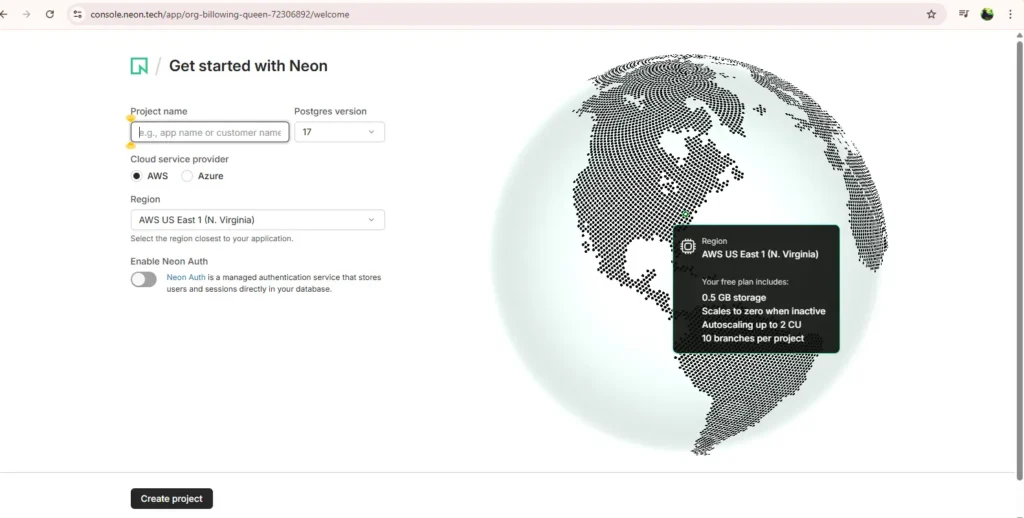1024x518 pixels.
Task: Go back using the browser back arrow
Action: (x=5, y=14)
